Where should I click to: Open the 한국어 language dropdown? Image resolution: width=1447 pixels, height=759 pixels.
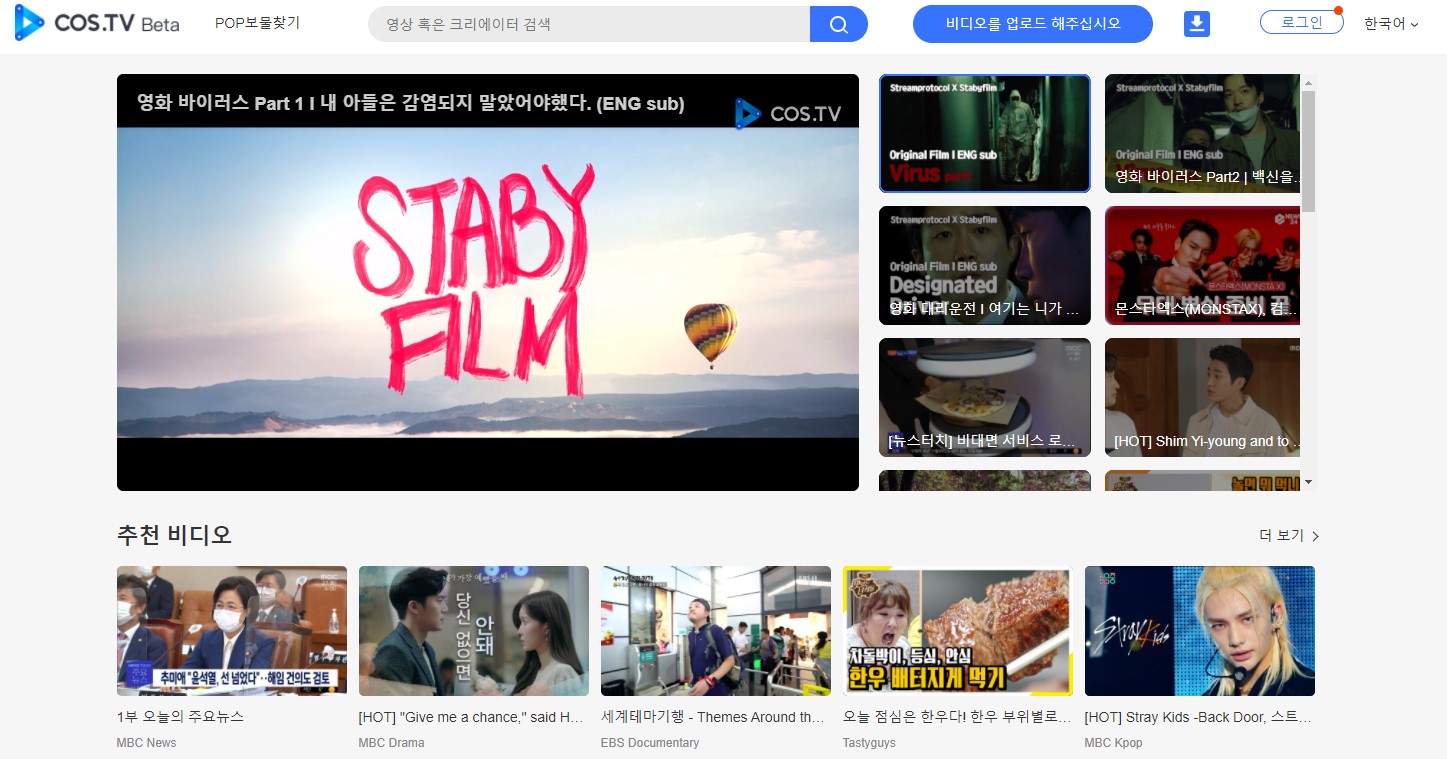point(1391,23)
